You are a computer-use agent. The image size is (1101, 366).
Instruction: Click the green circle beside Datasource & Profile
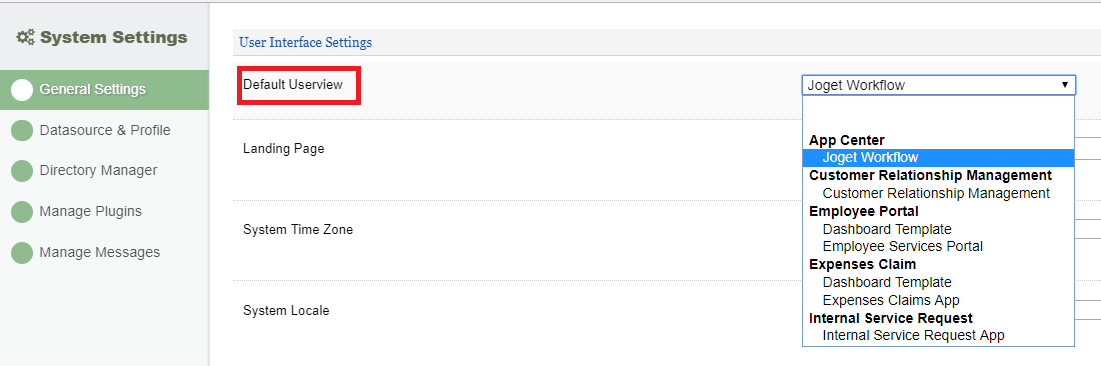click(22, 131)
